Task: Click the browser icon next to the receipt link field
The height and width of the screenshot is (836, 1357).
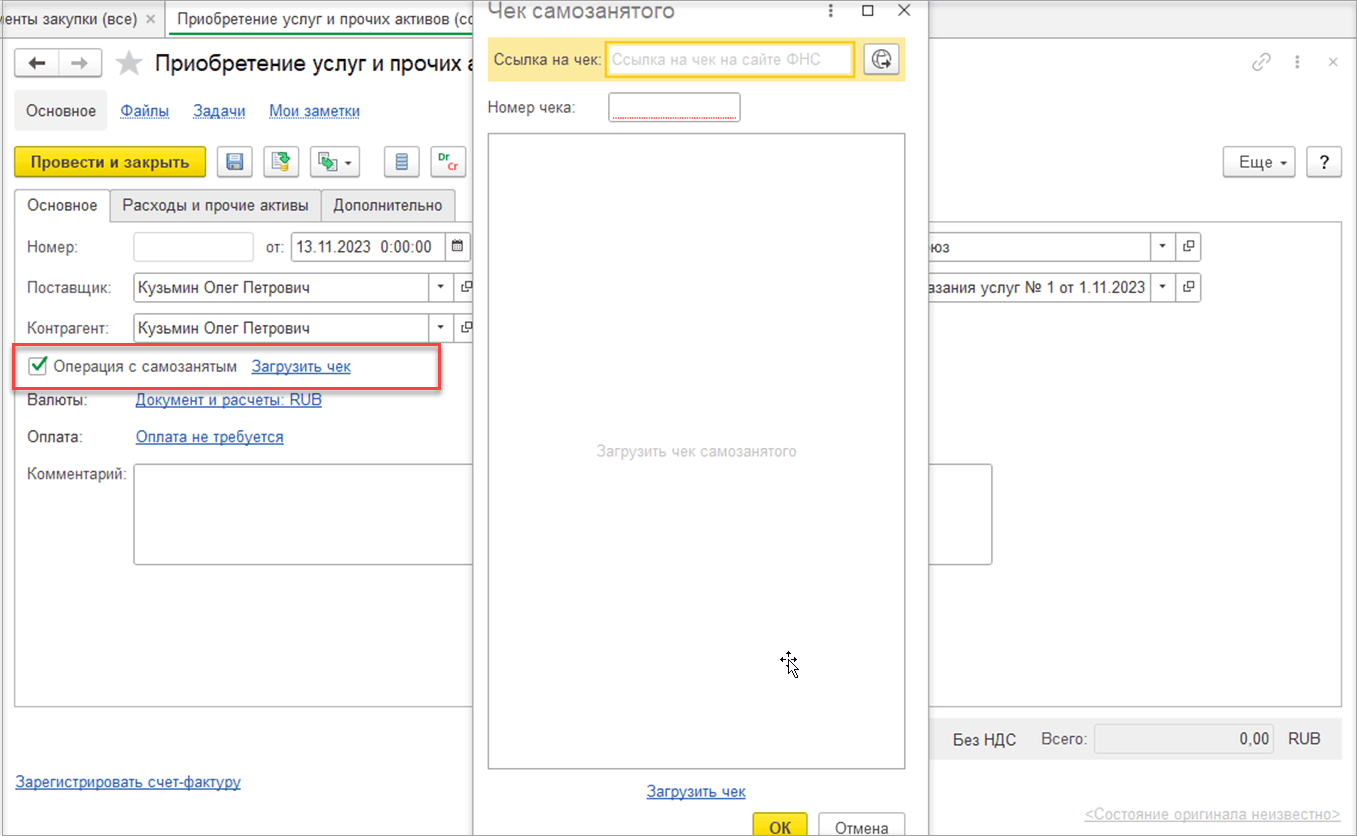Action: pyautogui.click(x=880, y=60)
